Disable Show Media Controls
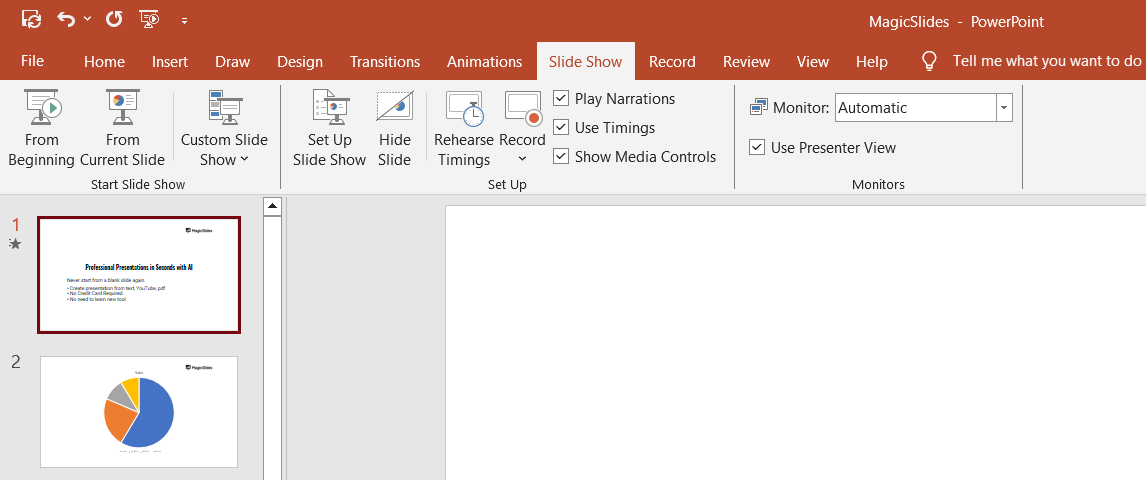This screenshot has width=1146, height=480. click(561, 157)
